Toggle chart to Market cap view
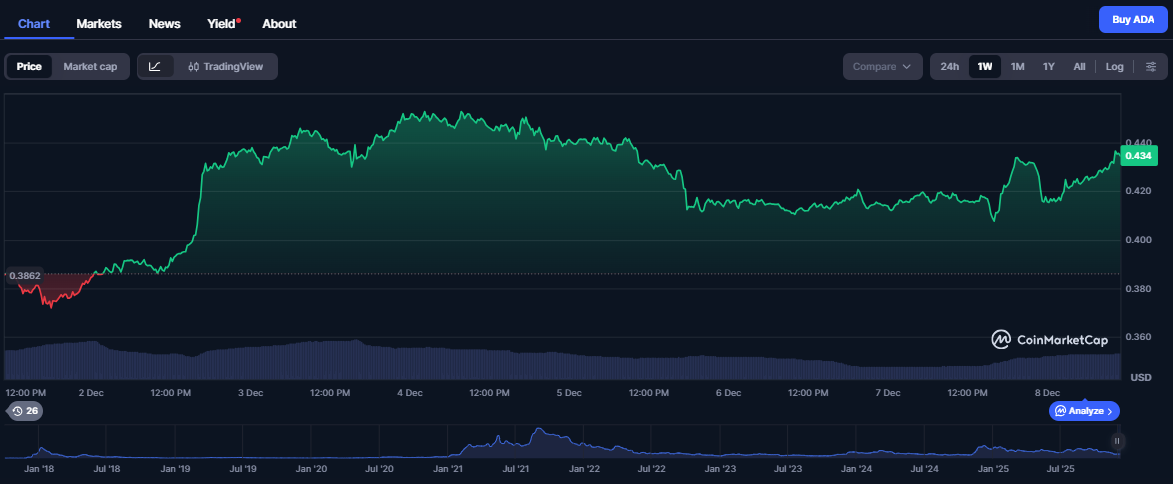Screen dimensions: 1173x484 pyautogui.click(x=90, y=67)
